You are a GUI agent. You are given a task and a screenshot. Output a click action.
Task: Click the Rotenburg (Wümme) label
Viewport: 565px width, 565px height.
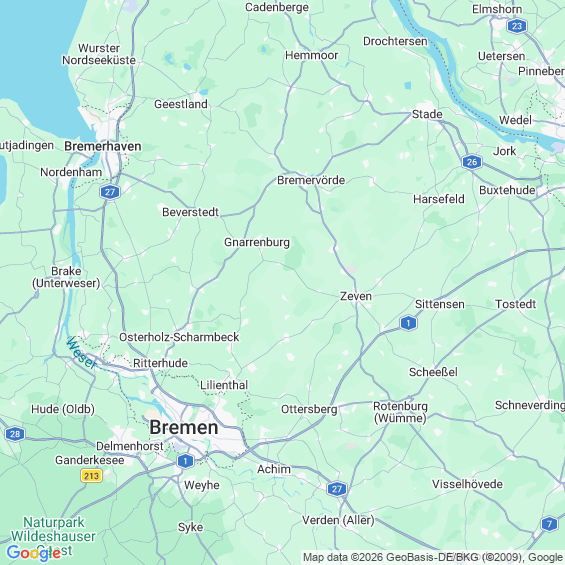pyautogui.click(x=400, y=412)
